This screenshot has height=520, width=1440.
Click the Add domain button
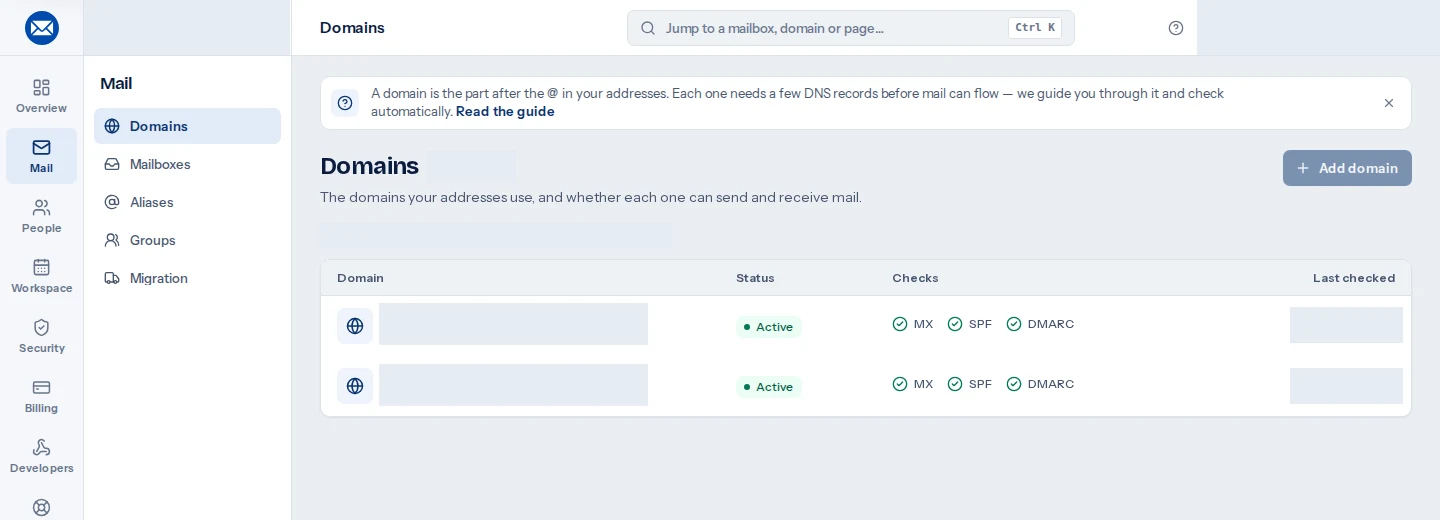[1347, 168]
